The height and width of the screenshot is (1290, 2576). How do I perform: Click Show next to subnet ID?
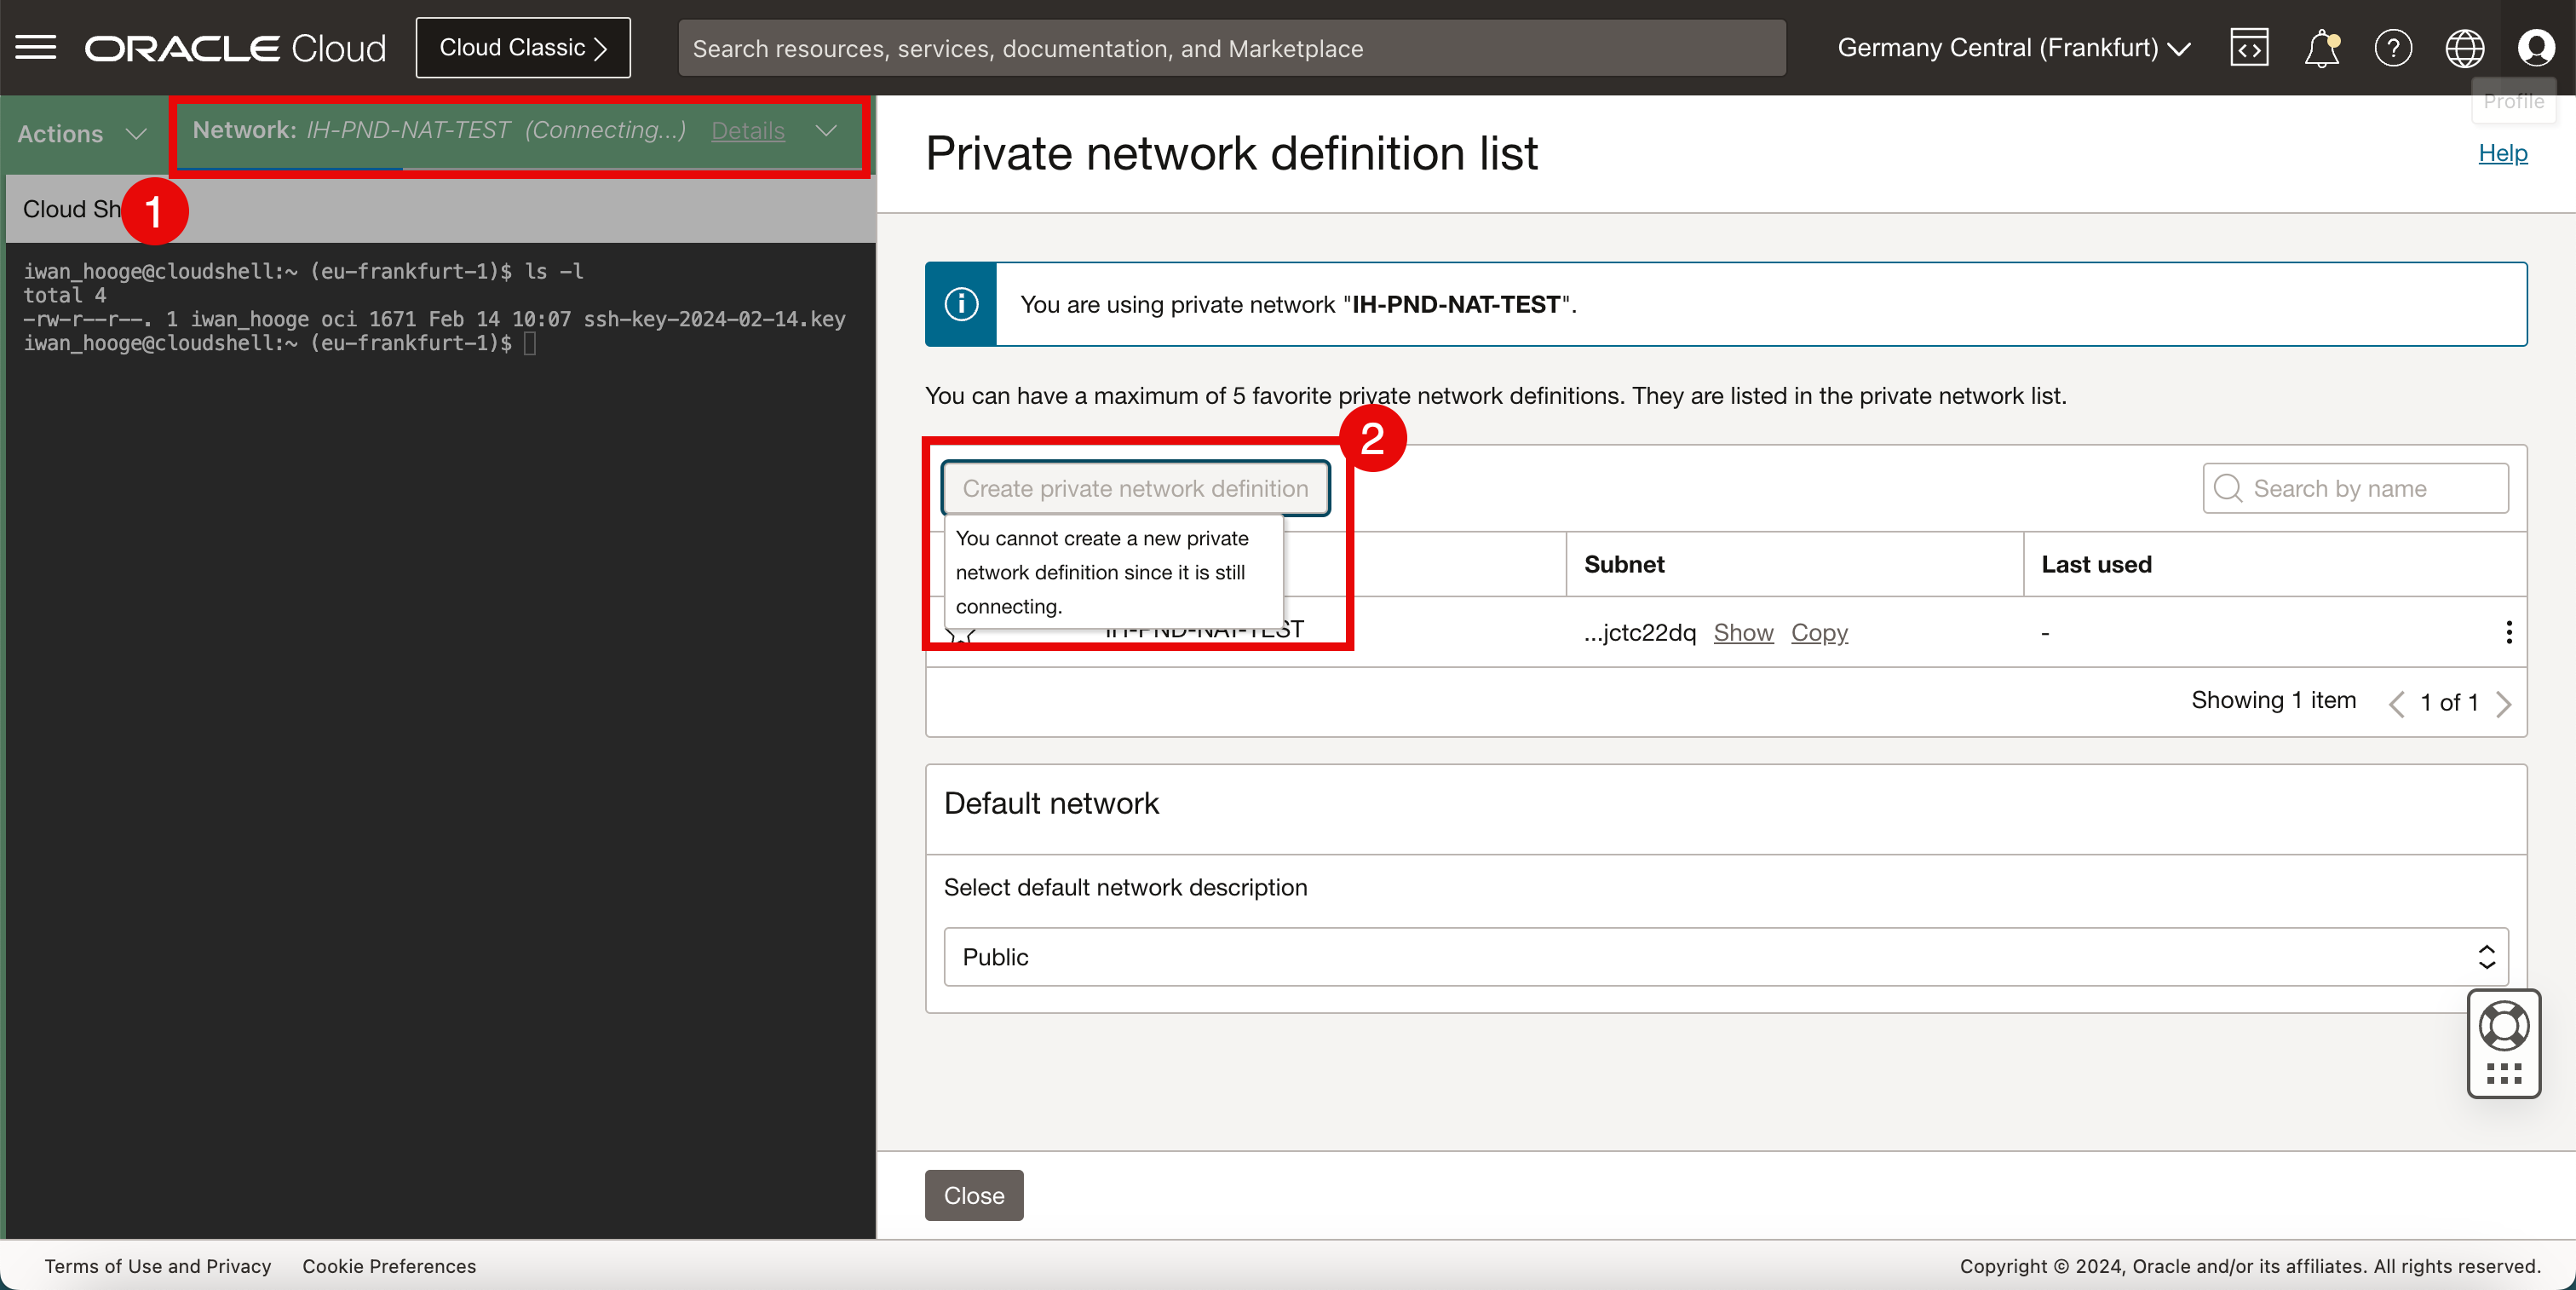coord(1743,632)
